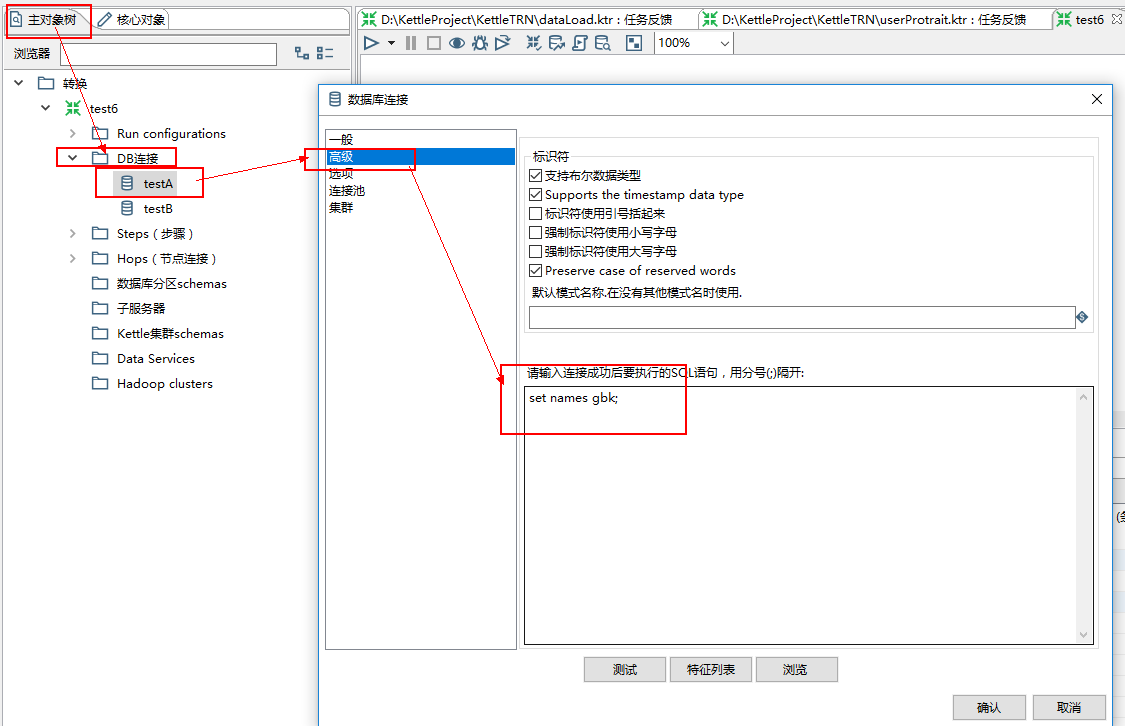Toggle 支持布尔数据类型 checkbox
Screen dimensions: 1125x726
[535, 176]
